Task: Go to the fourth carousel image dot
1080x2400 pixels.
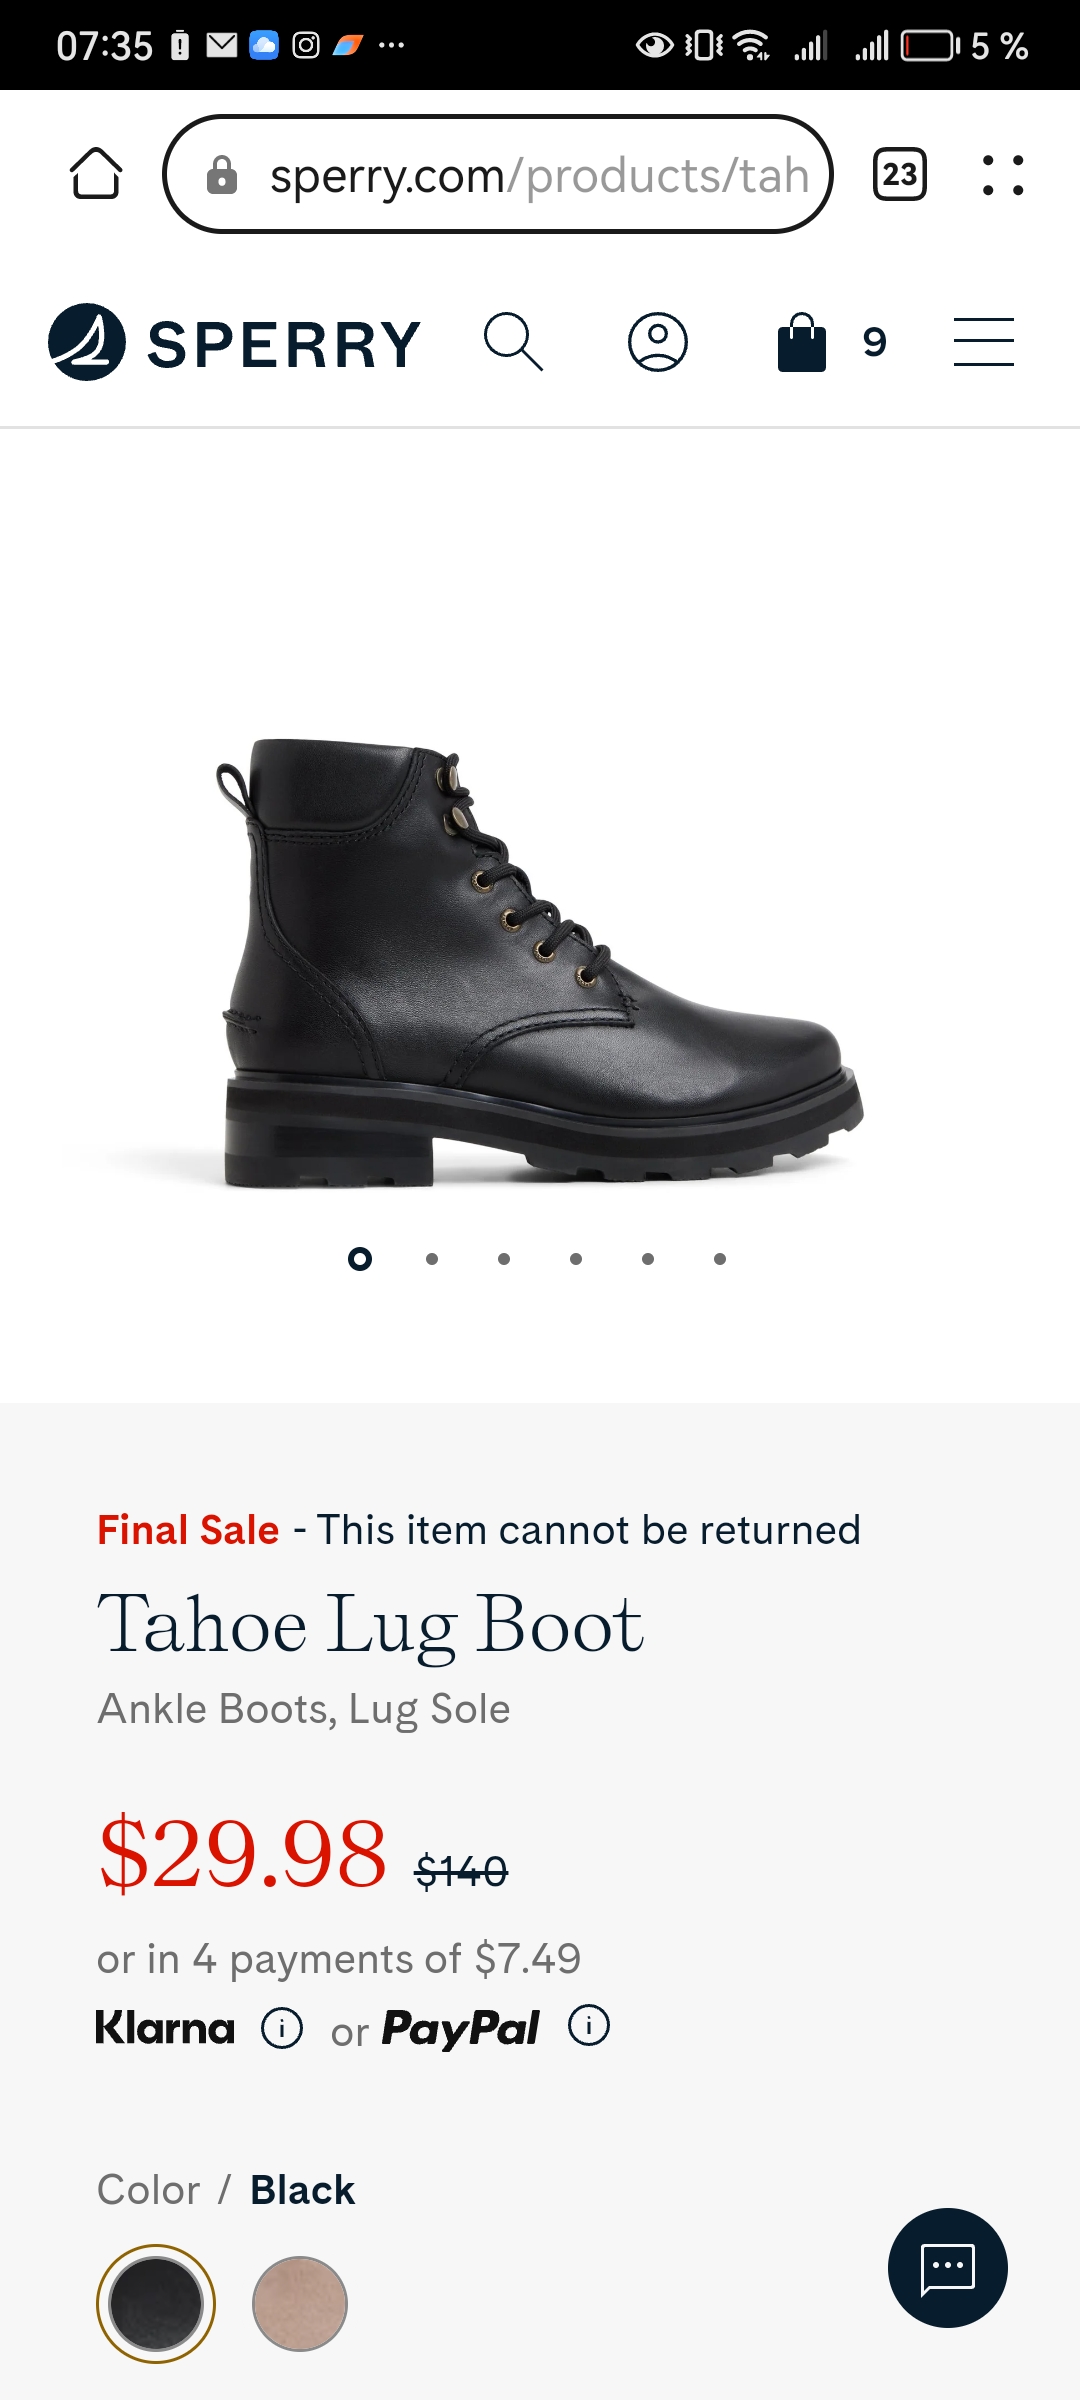Action: [576, 1259]
